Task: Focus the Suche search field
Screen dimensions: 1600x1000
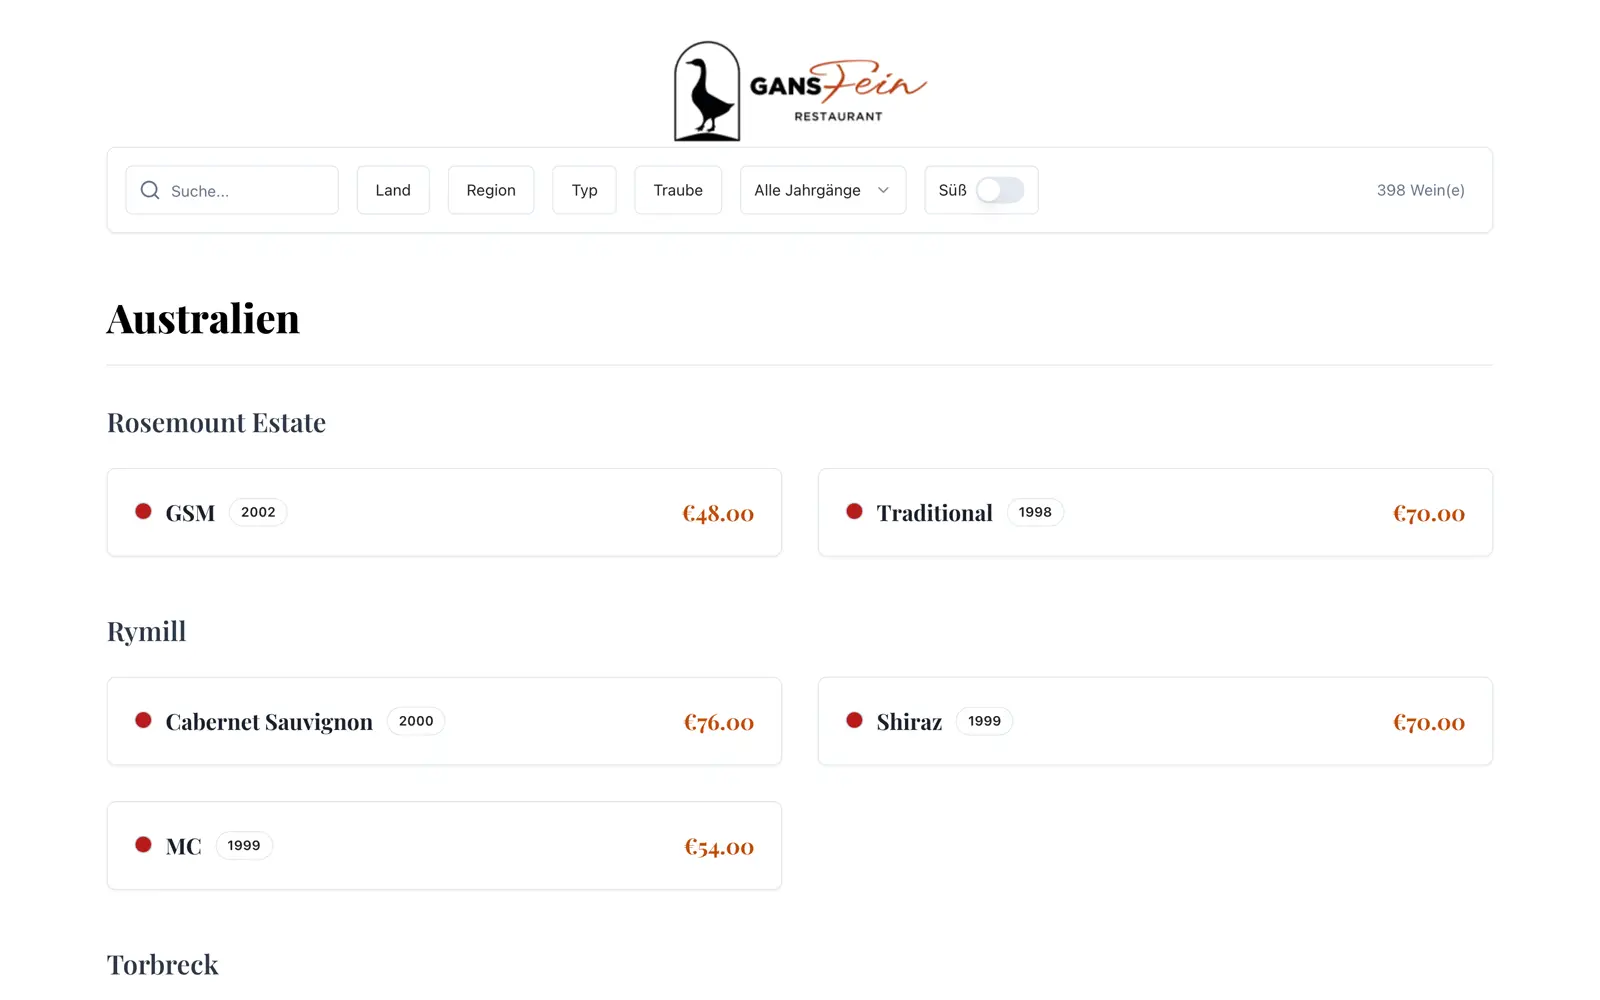Action: click(x=232, y=190)
